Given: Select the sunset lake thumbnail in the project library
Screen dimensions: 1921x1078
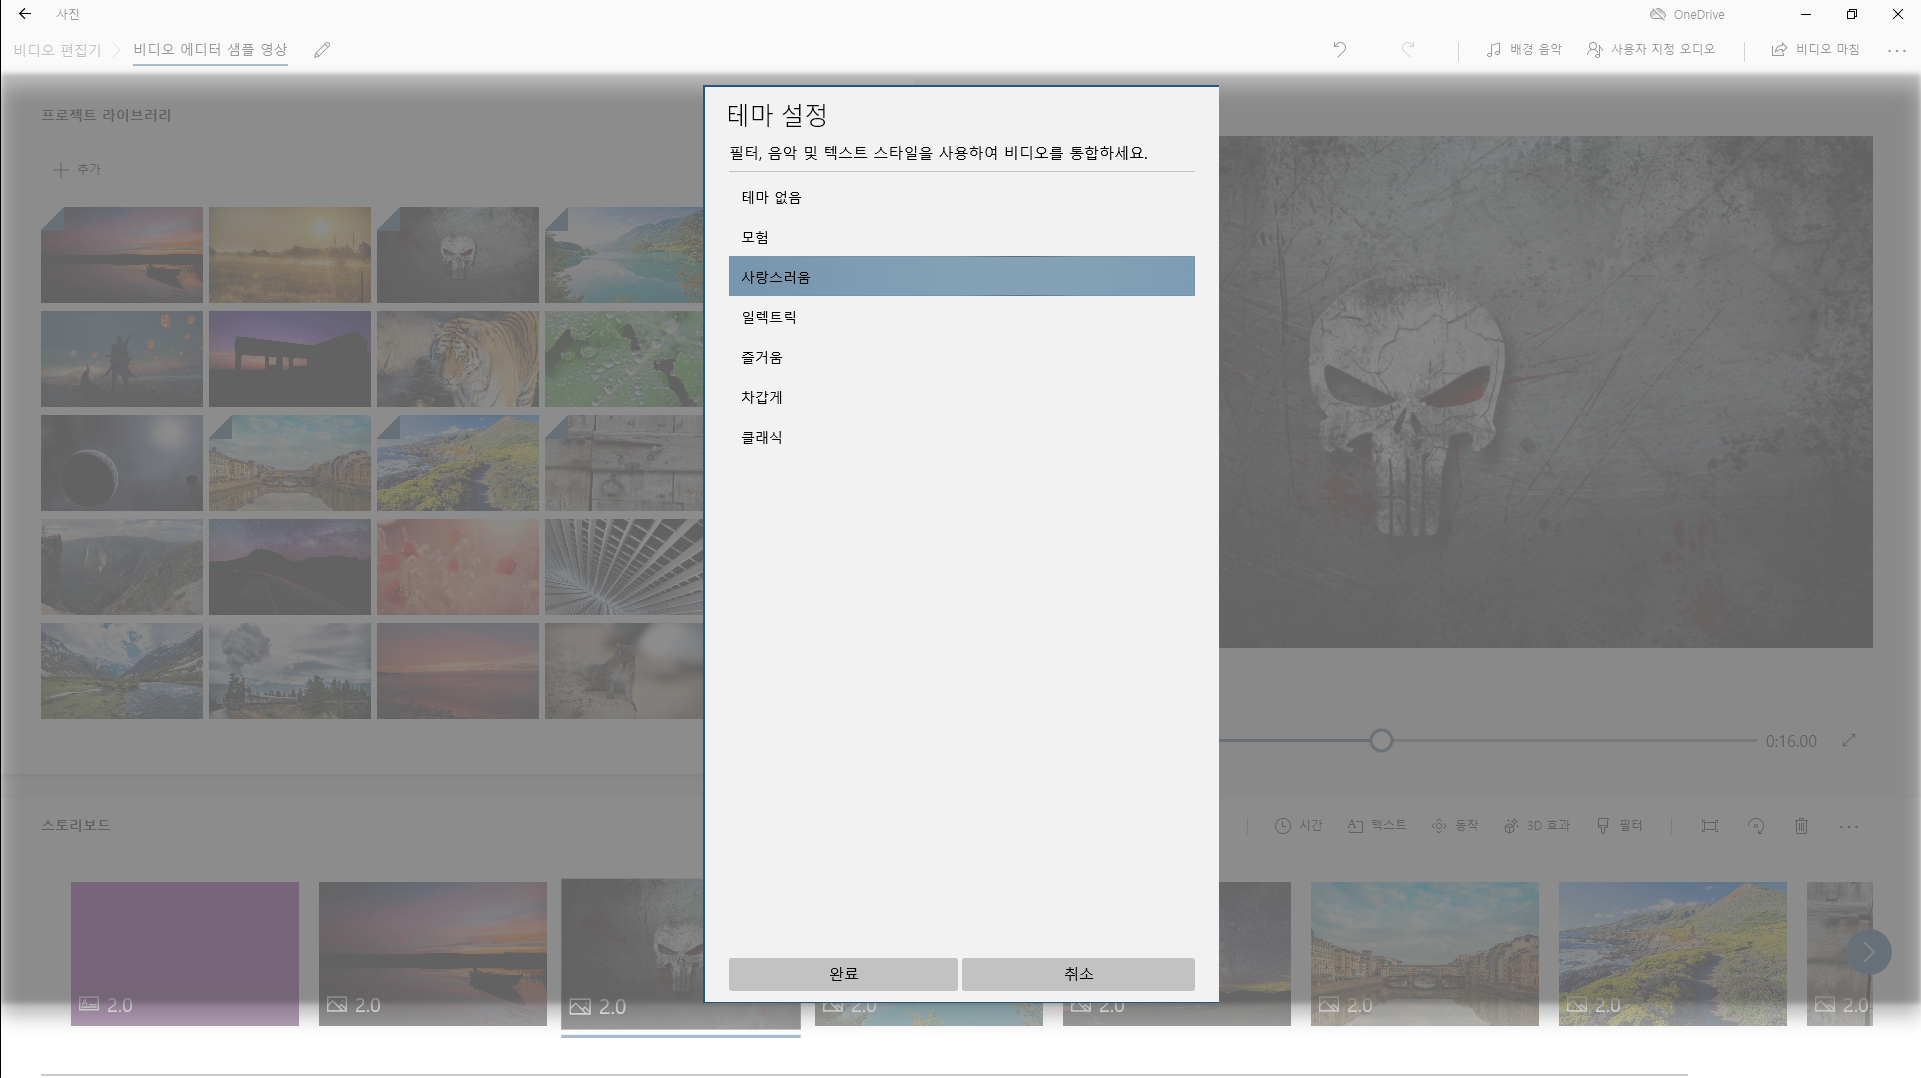Looking at the screenshot, I should (122, 255).
